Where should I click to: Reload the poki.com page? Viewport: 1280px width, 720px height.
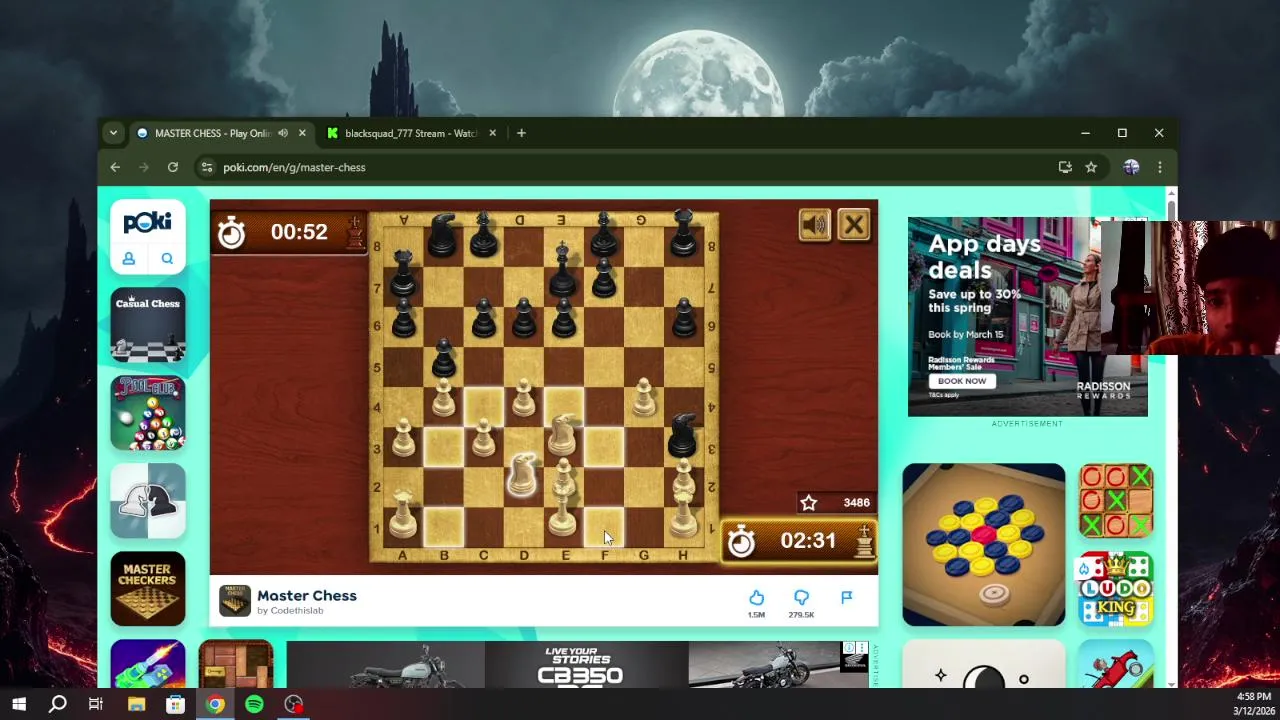(x=172, y=167)
